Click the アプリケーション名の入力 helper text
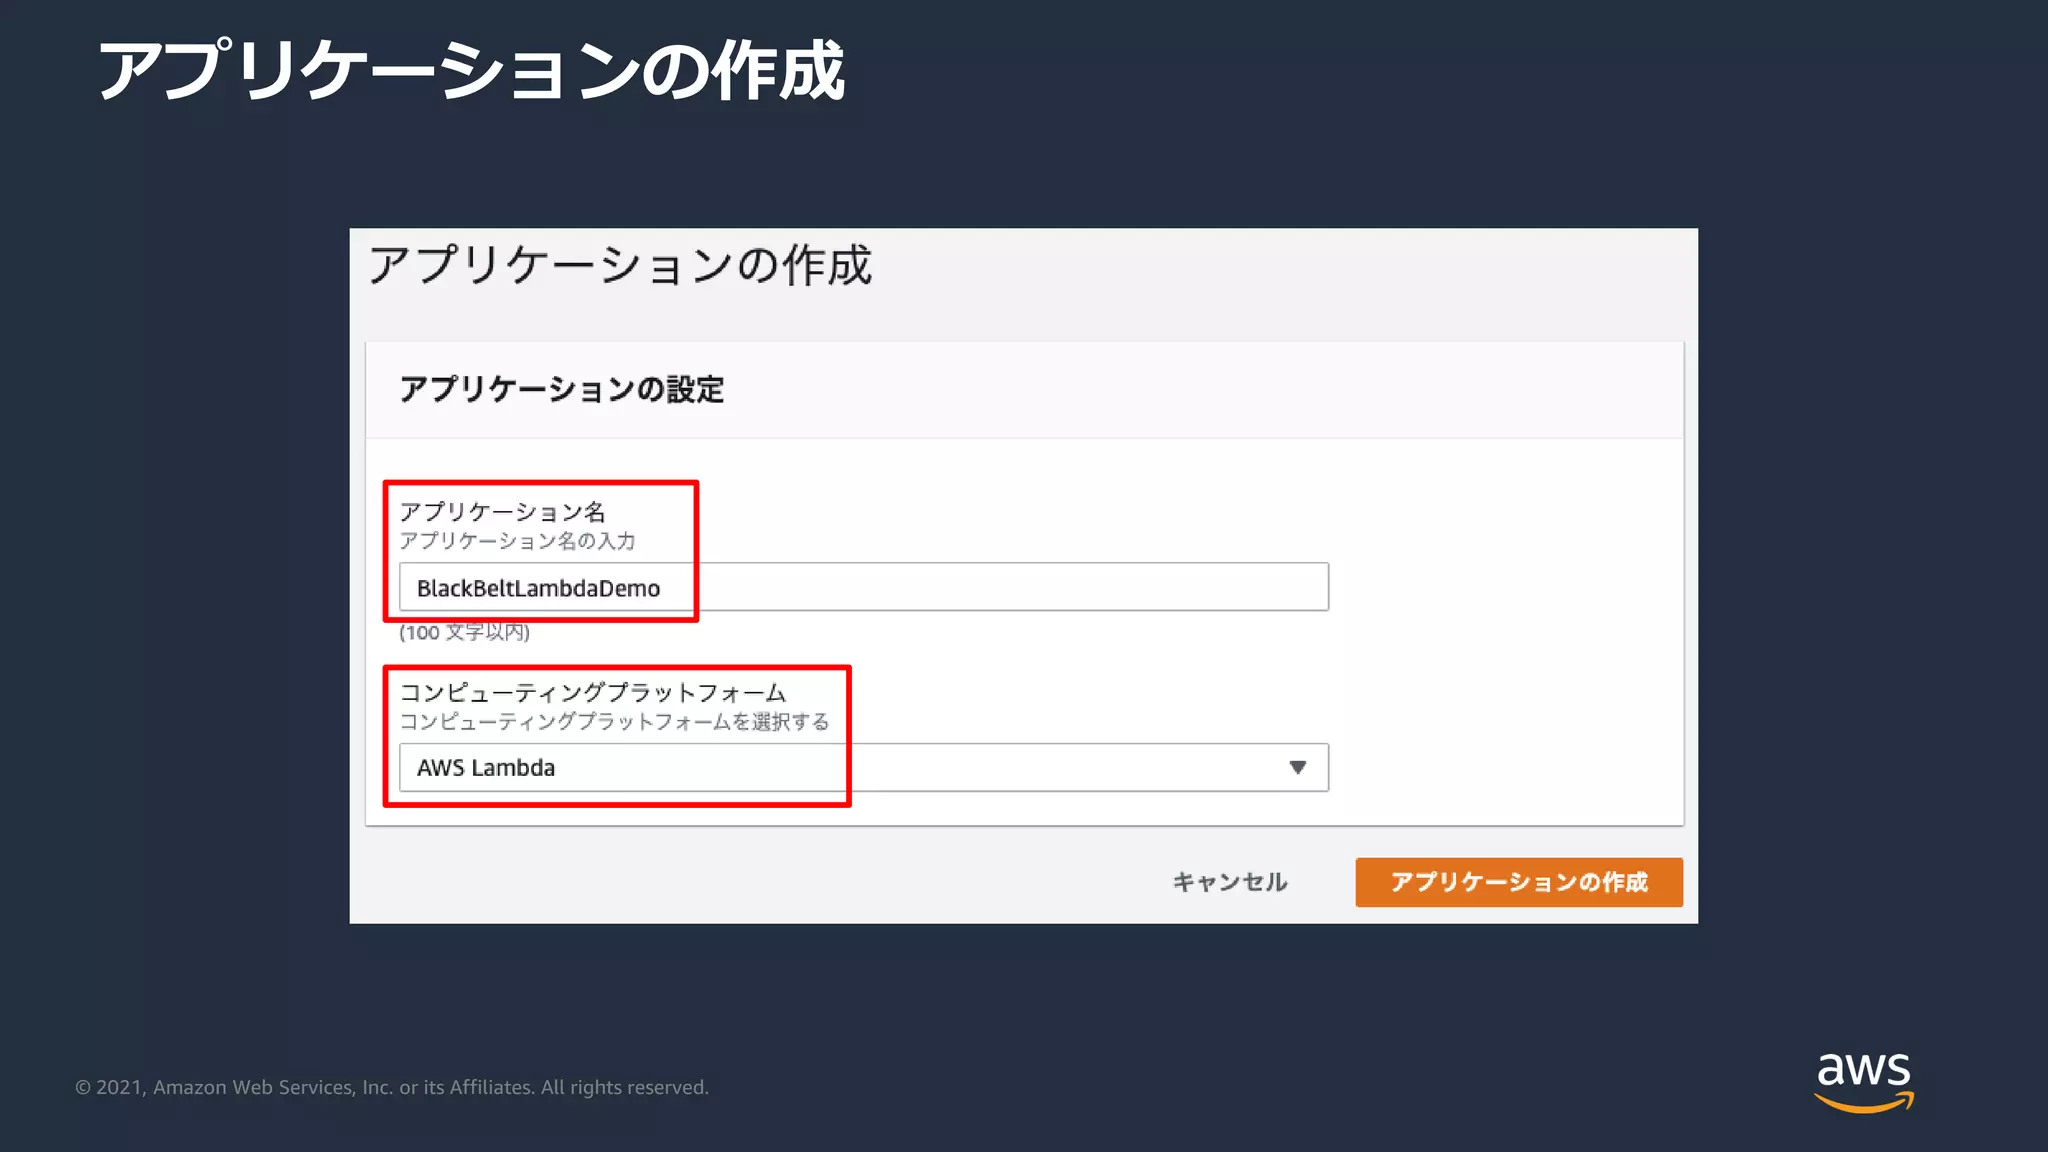The height and width of the screenshot is (1152, 2048). click(x=518, y=541)
